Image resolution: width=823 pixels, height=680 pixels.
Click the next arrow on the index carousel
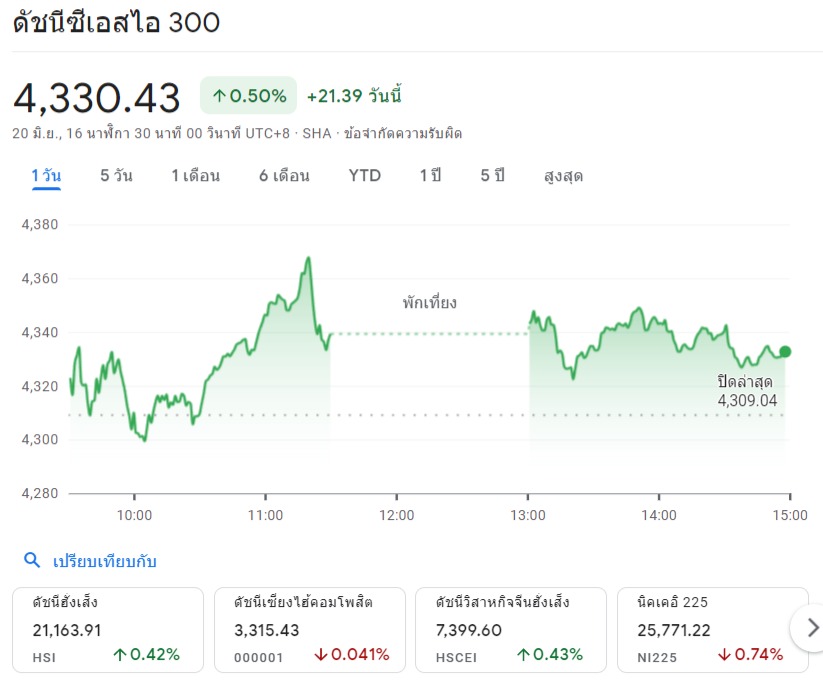pos(811,628)
